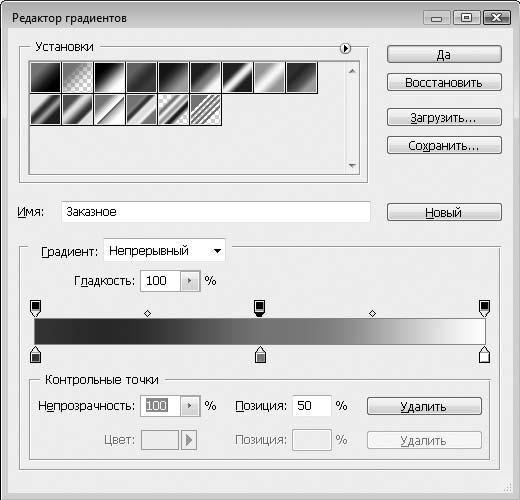
Task: Select the white color stop at right end
Action: pos(484,354)
